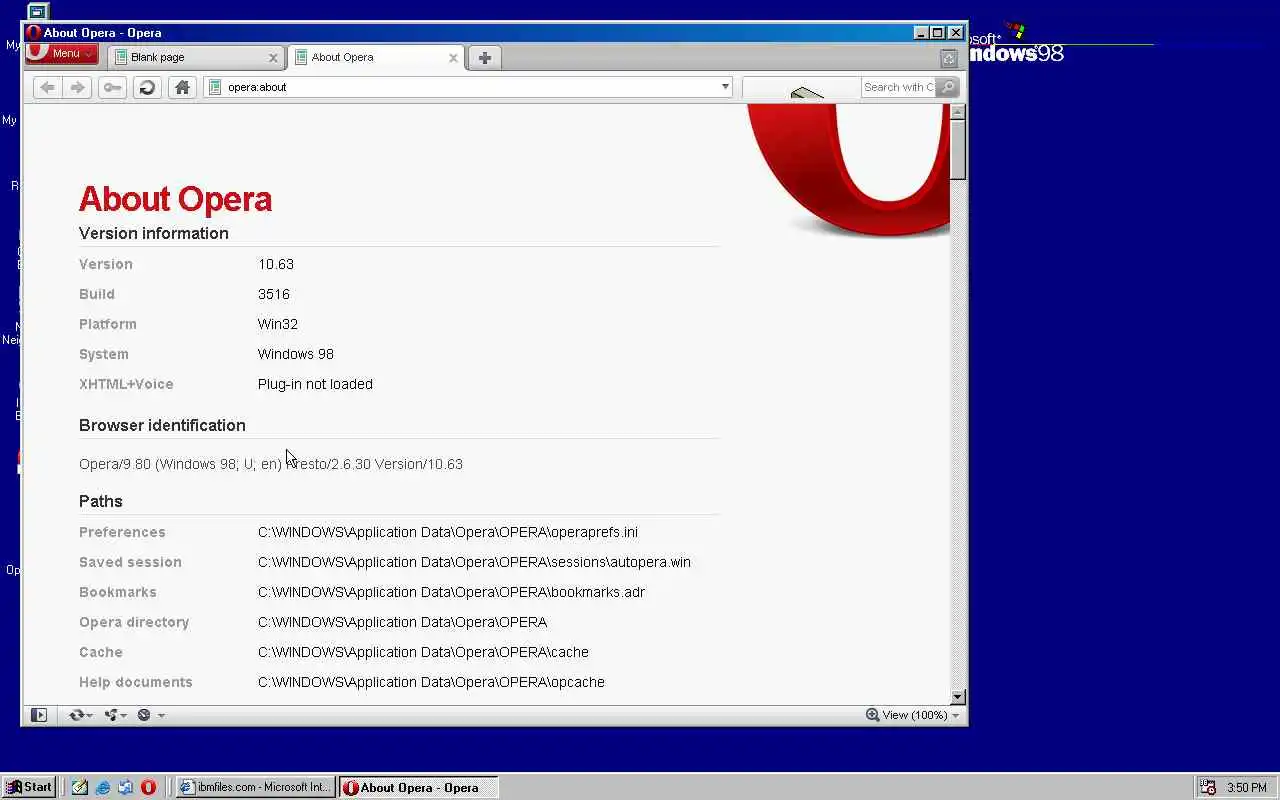Open the Windows Start button
The width and height of the screenshot is (1280, 800).
[29, 787]
